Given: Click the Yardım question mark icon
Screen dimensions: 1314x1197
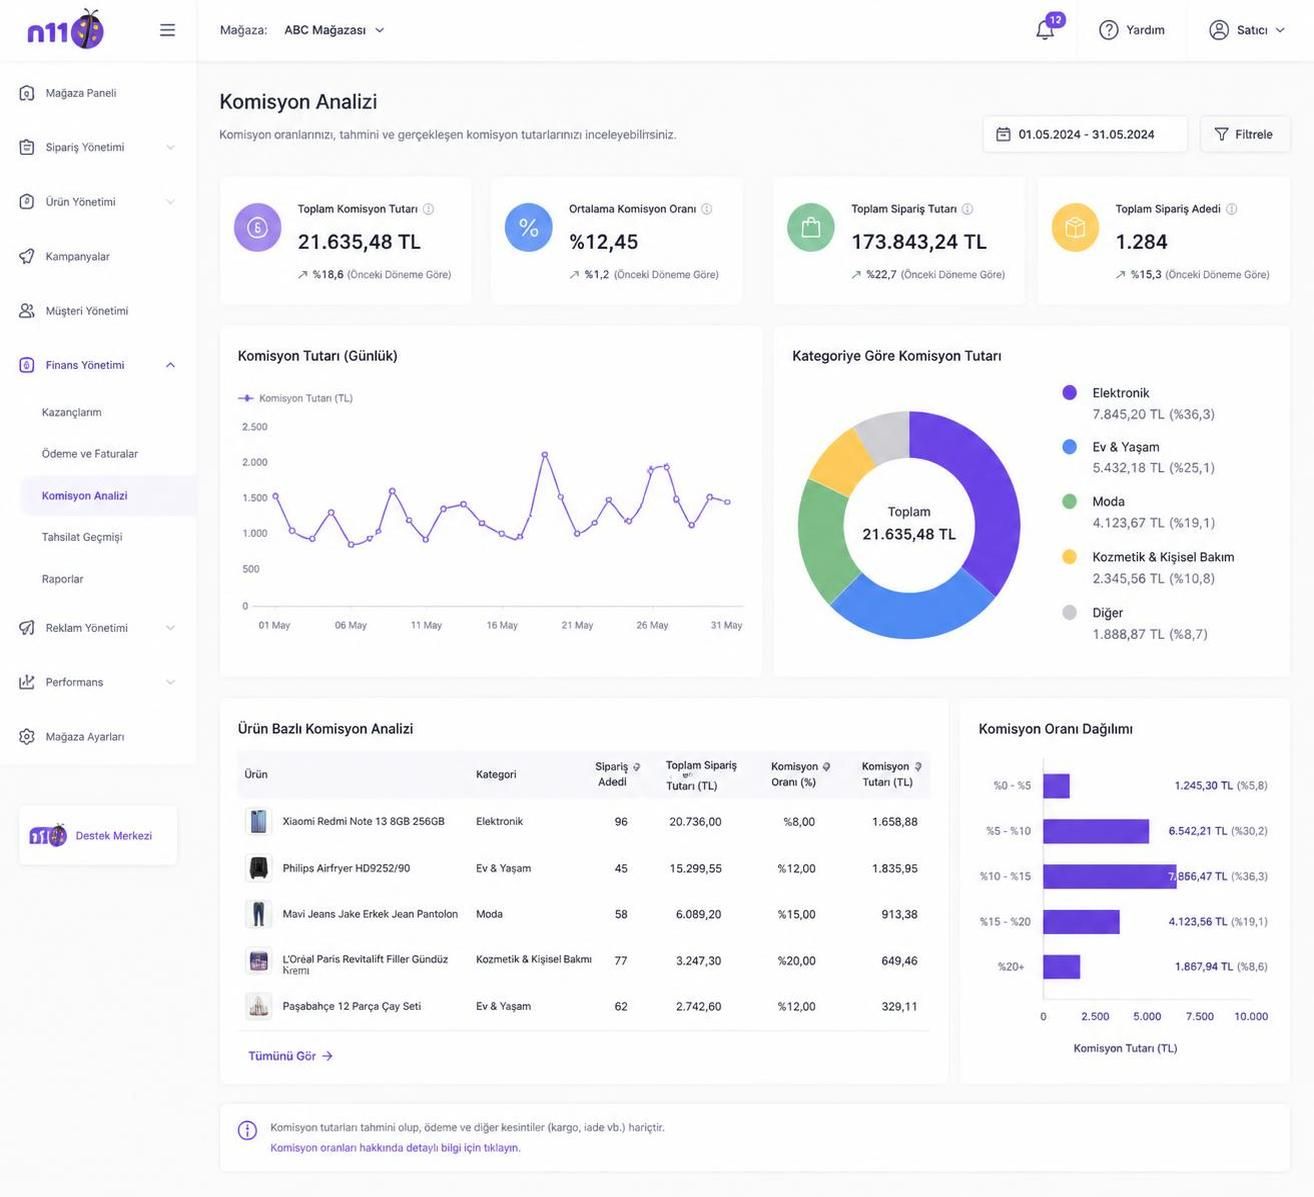Looking at the screenshot, I should pyautogui.click(x=1108, y=30).
